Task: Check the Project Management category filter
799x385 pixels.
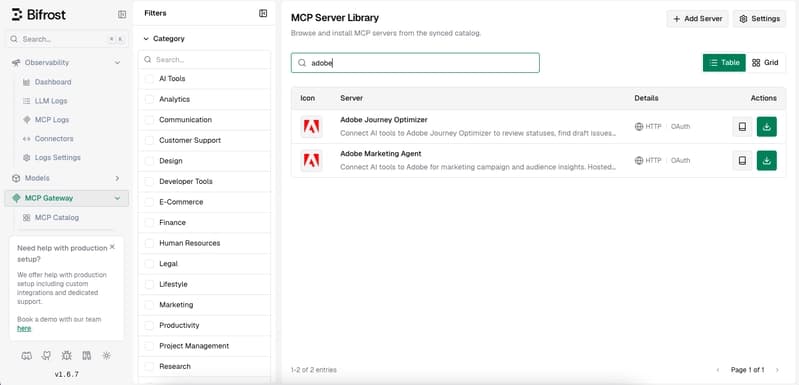Action: tap(149, 346)
